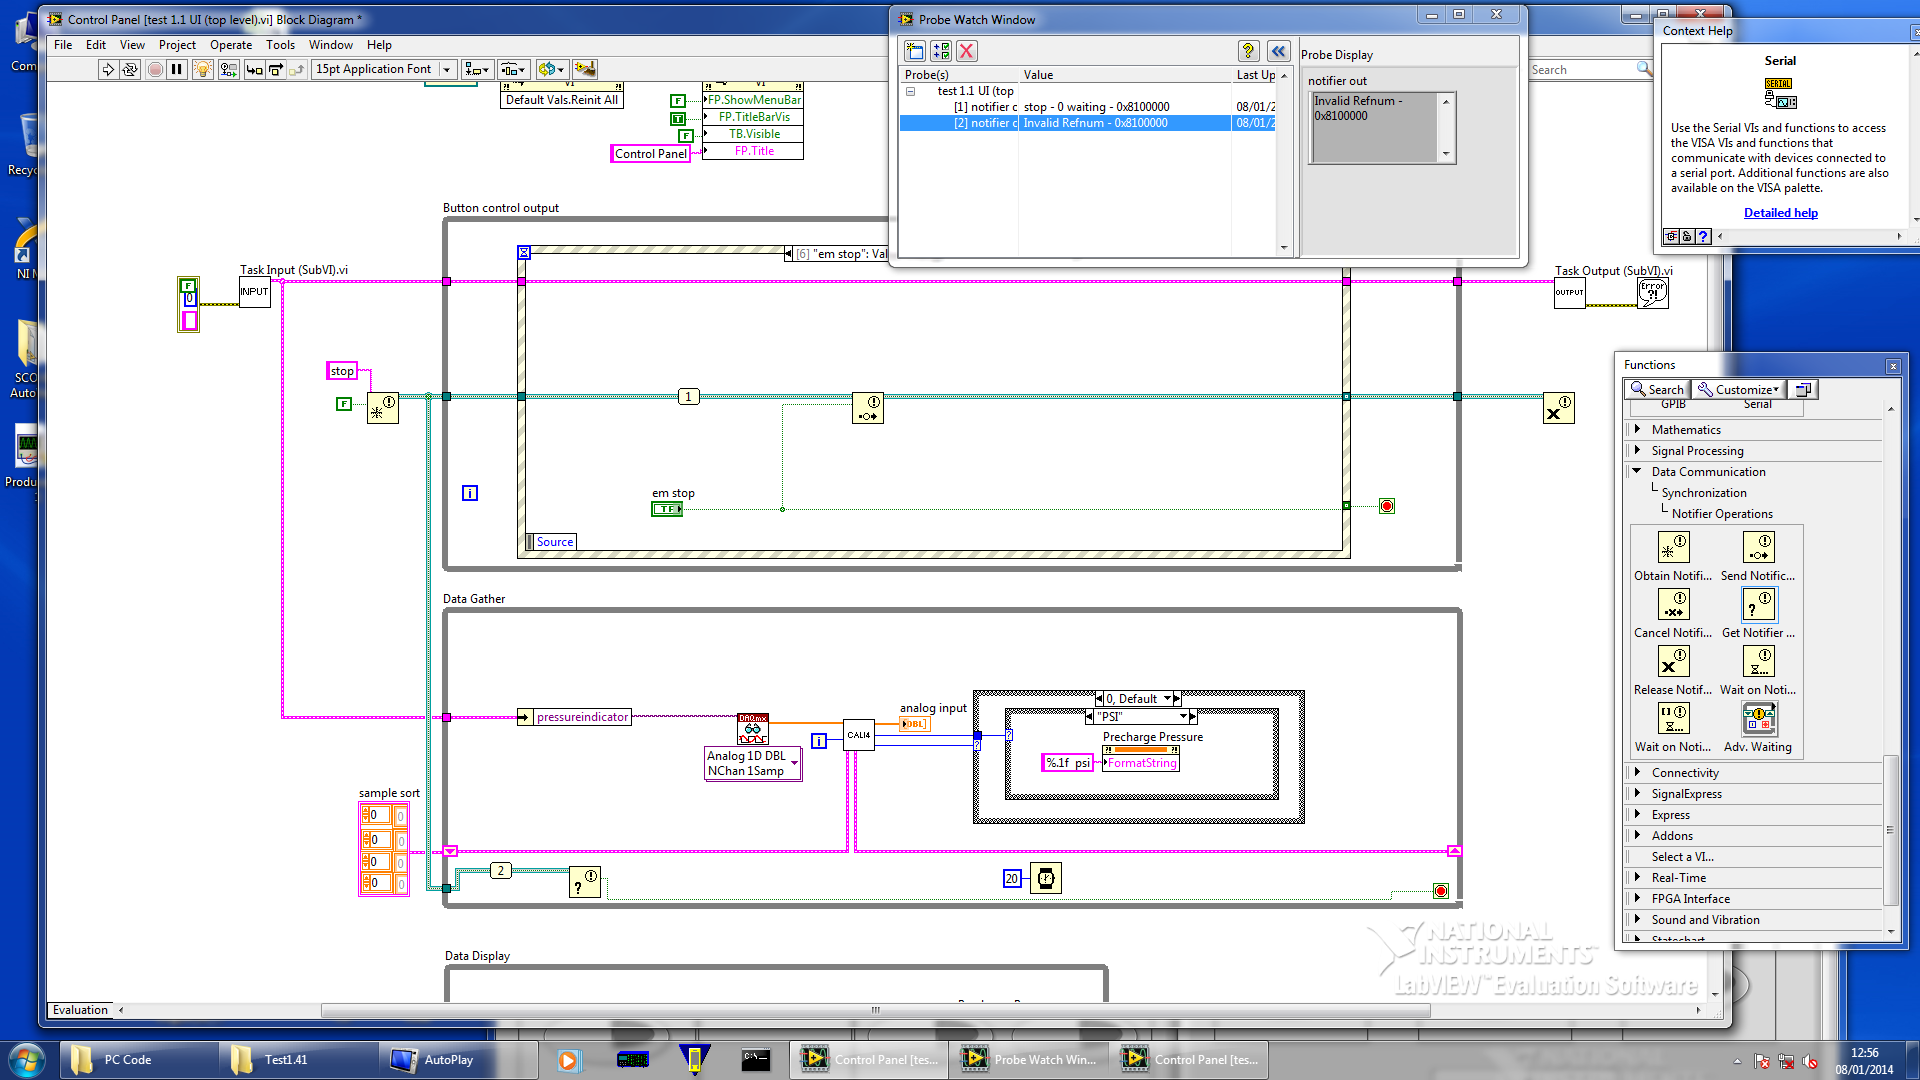Click the Cancel Notification palette icon

tap(1674, 605)
